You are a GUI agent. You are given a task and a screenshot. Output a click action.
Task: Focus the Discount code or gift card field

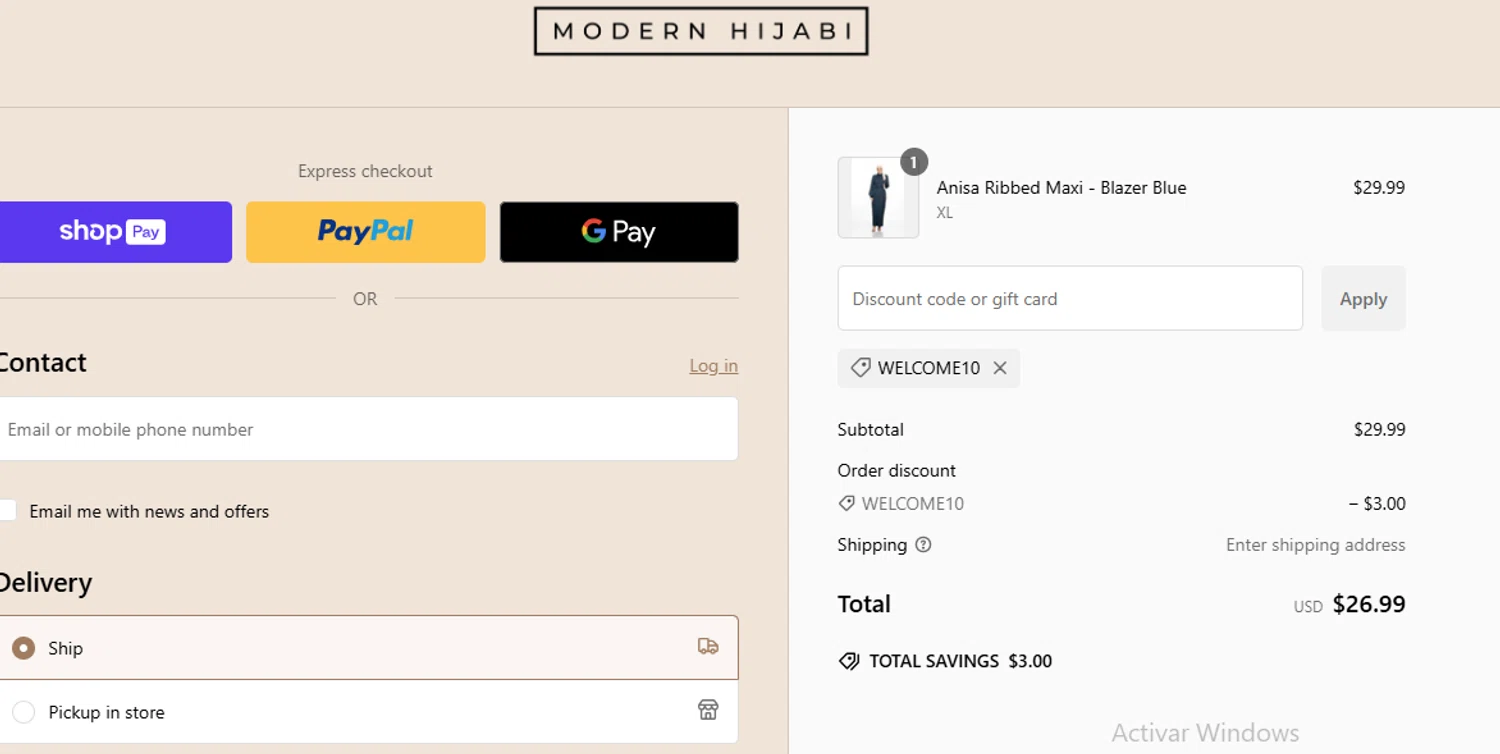tap(1070, 298)
